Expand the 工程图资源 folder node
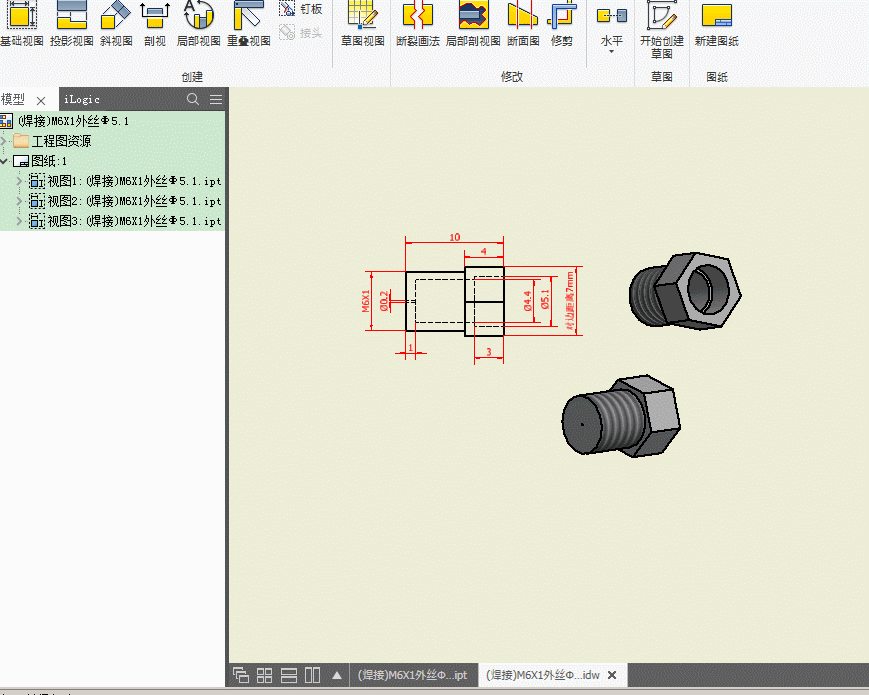This screenshot has width=869, height=695. pyautogui.click(x=5, y=141)
